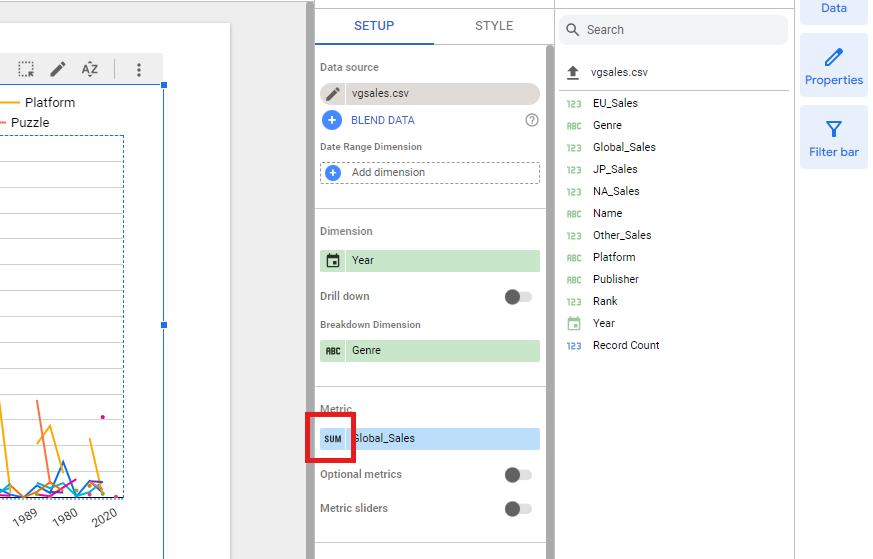Edit data source pencil icon for vgsales.csv
Screen dimensions: 873x559
pos(332,94)
